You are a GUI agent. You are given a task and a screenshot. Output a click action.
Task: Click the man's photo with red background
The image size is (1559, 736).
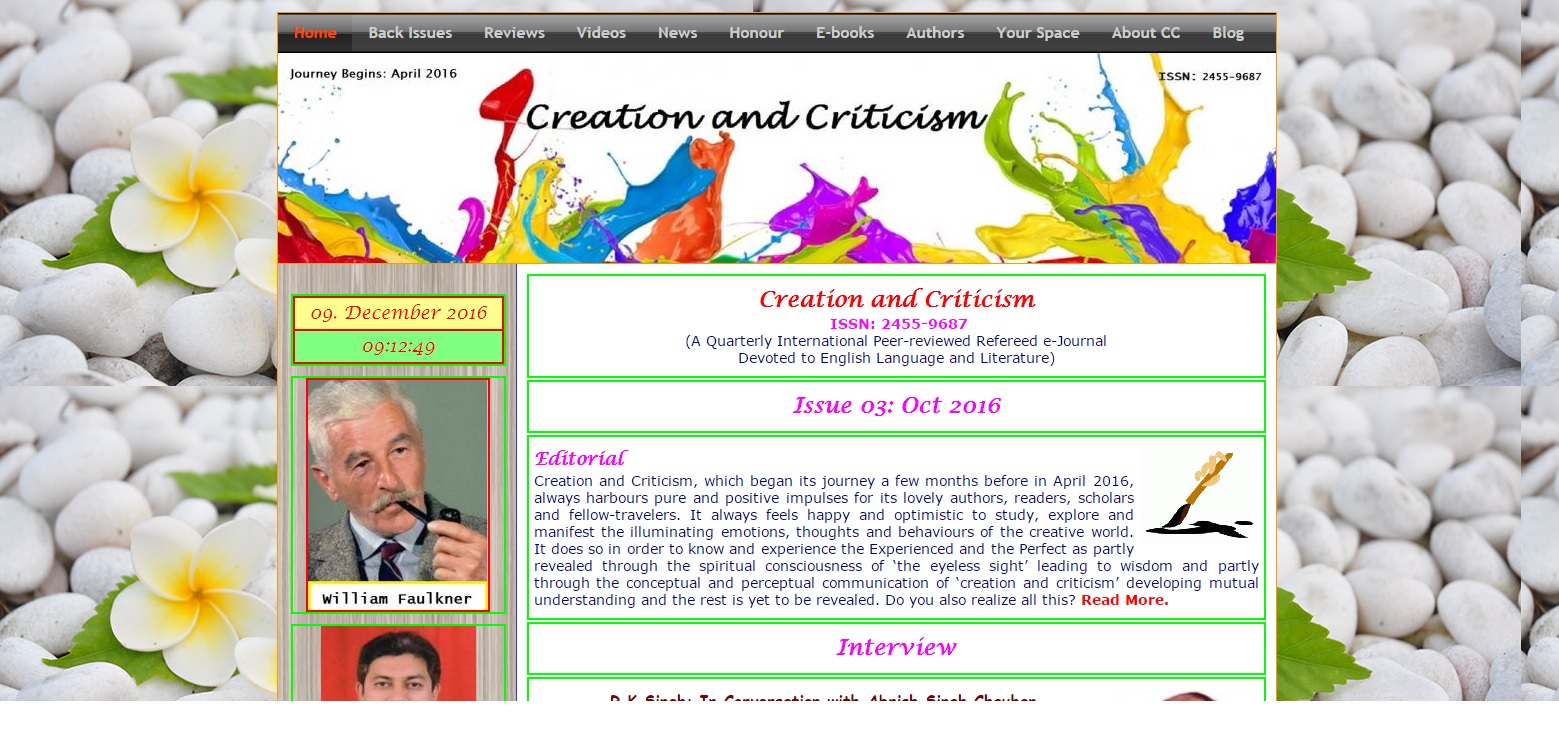click(x=398, y=663)
